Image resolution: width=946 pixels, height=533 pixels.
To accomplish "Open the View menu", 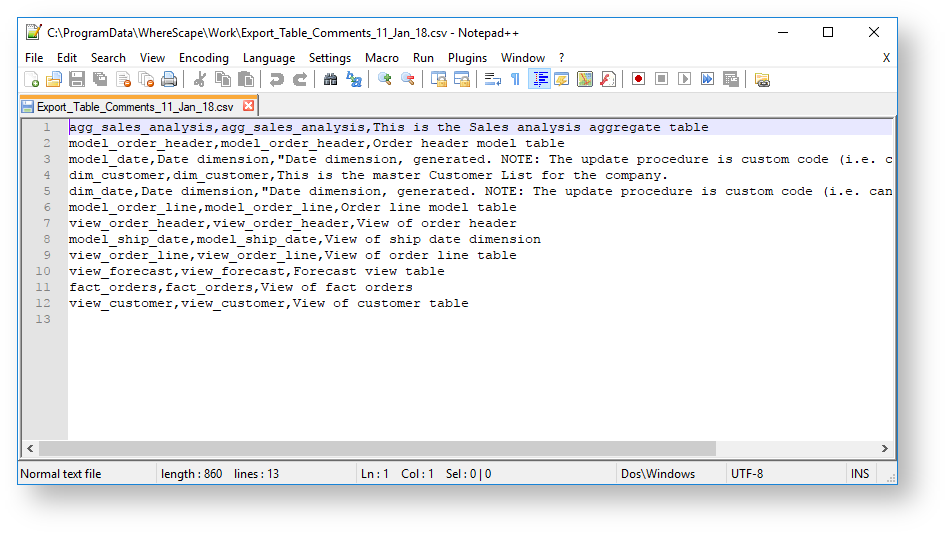I will [153, 58].
